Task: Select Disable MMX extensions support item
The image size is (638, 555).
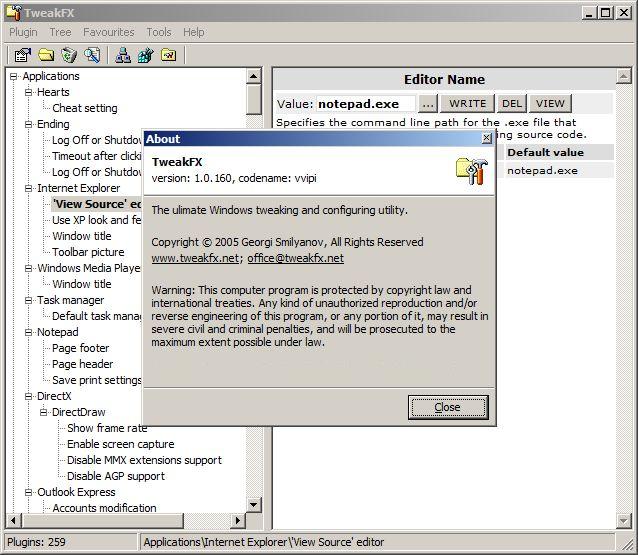Action: 144,460
